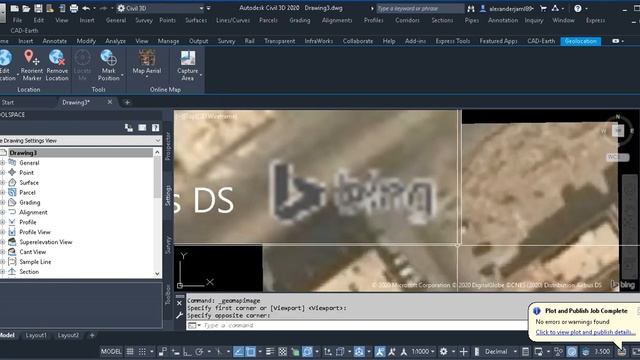This screenshot has width=640, height=360.
Task: Click the Undo arrow icon
Action: point(86,8)
